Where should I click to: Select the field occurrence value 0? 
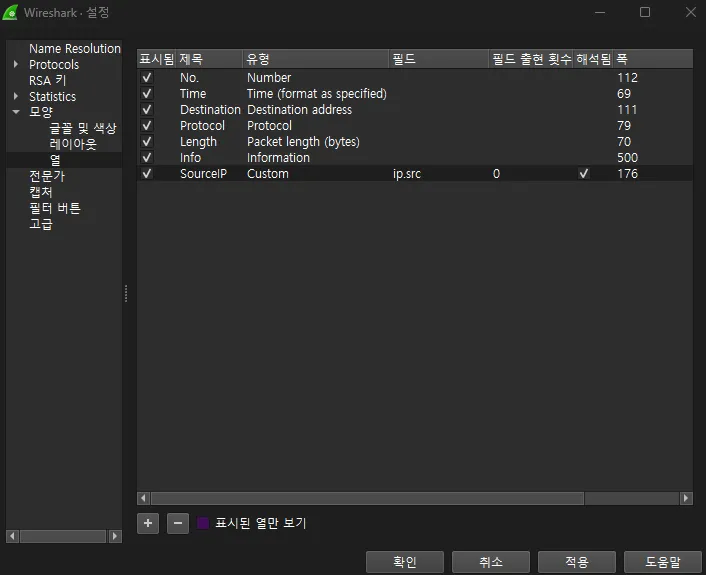pos(496,174)
